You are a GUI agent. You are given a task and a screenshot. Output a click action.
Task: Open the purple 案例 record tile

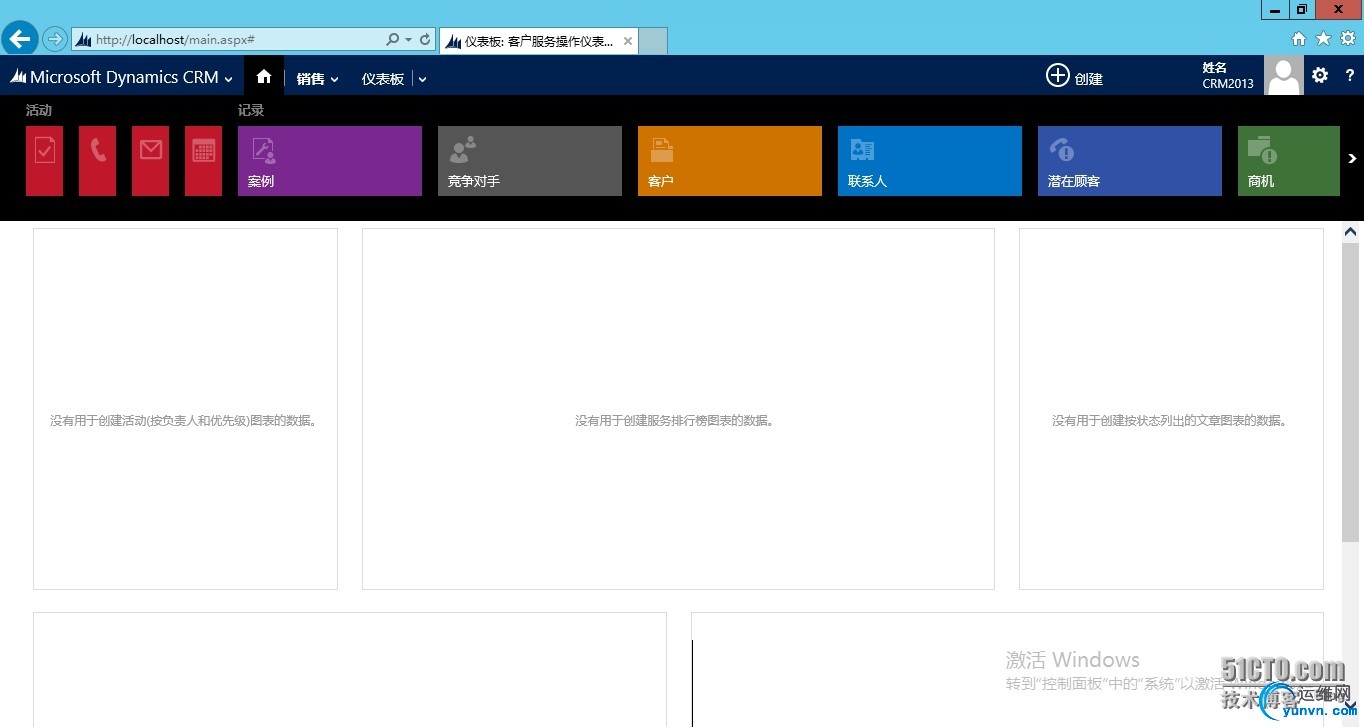pos(330,161)
